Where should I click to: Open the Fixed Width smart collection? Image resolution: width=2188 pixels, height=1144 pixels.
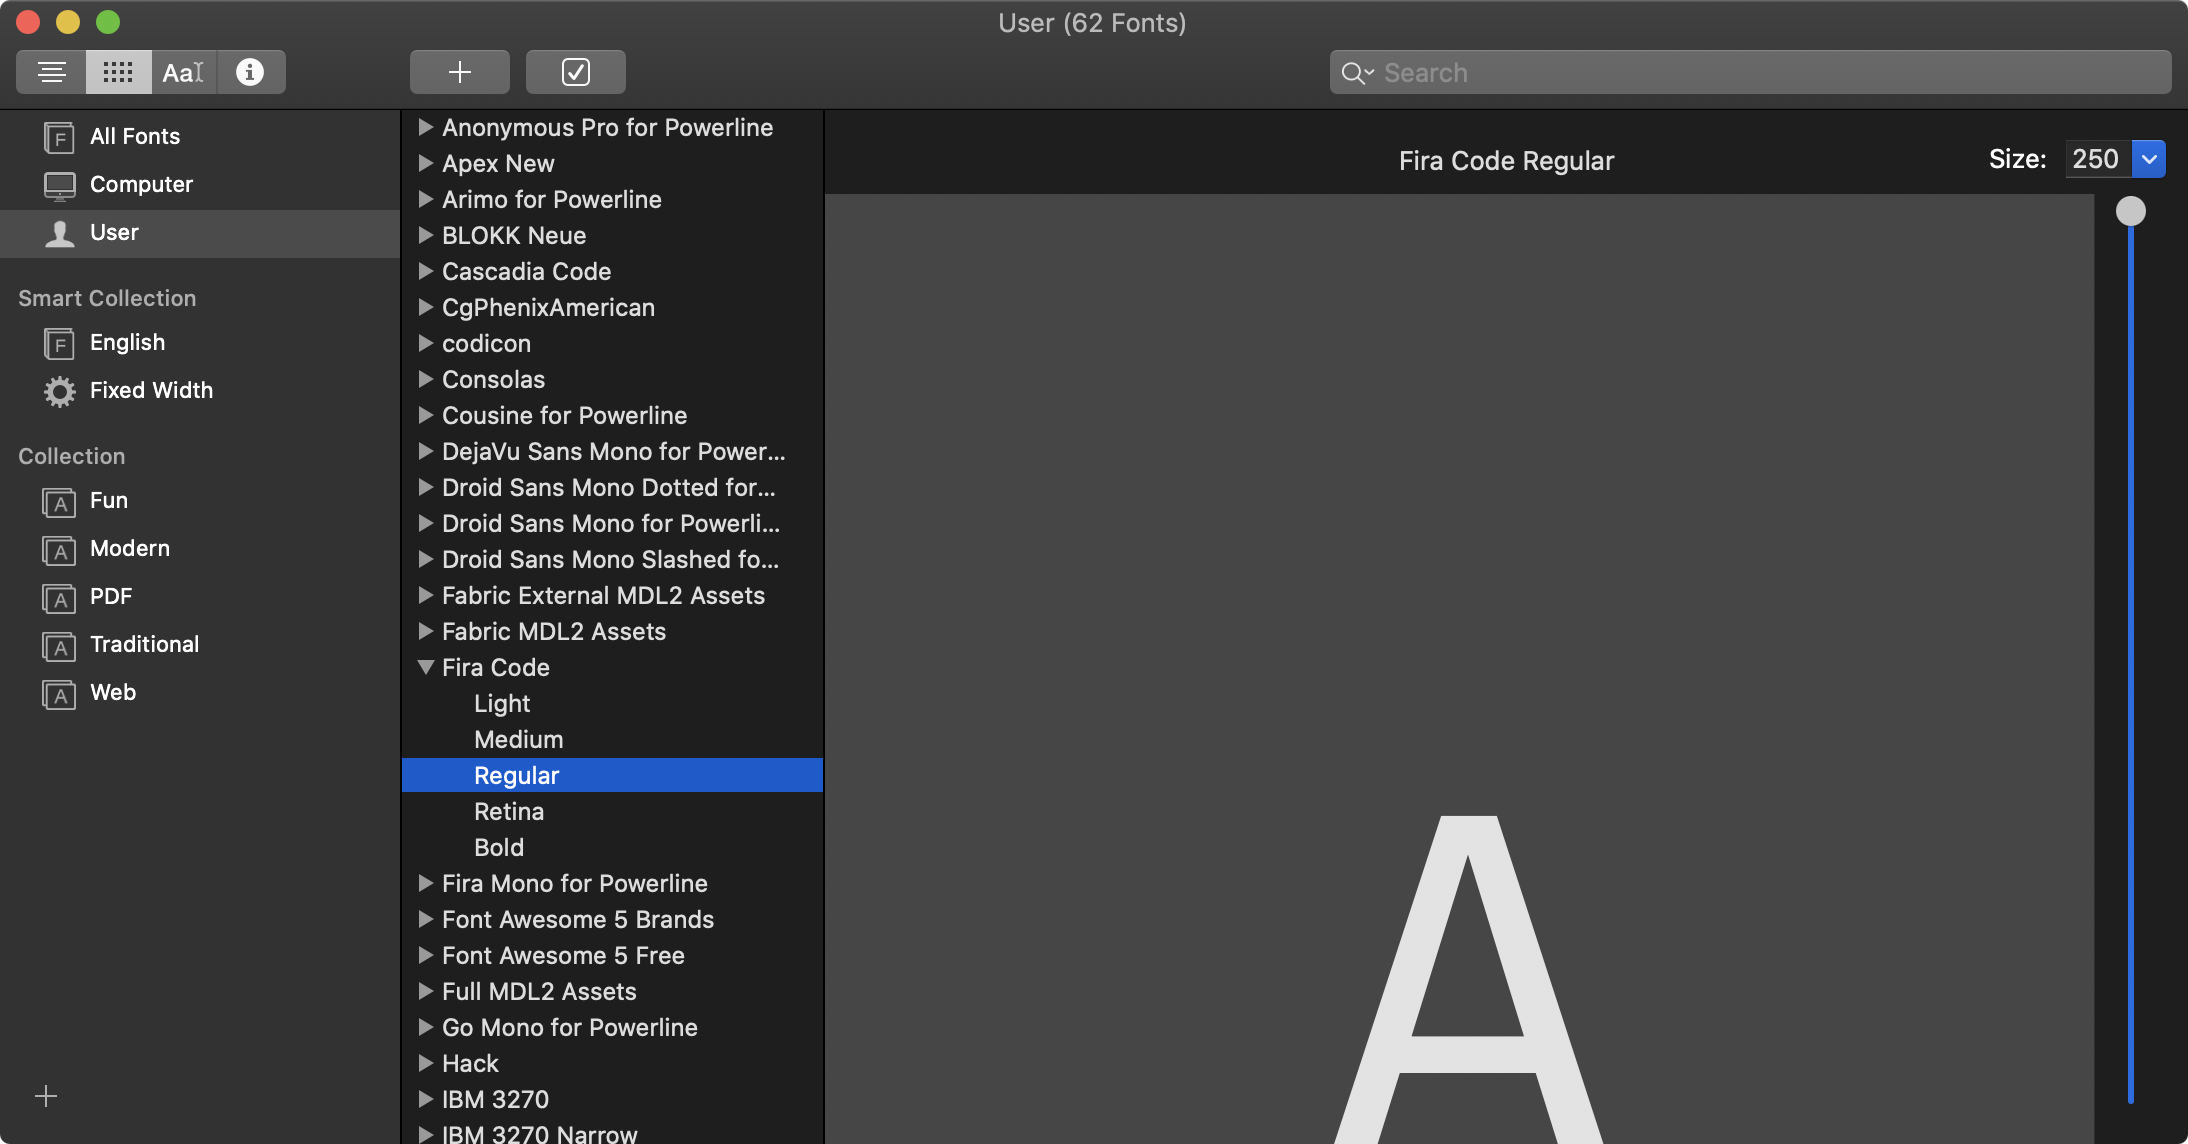point(151,390)
